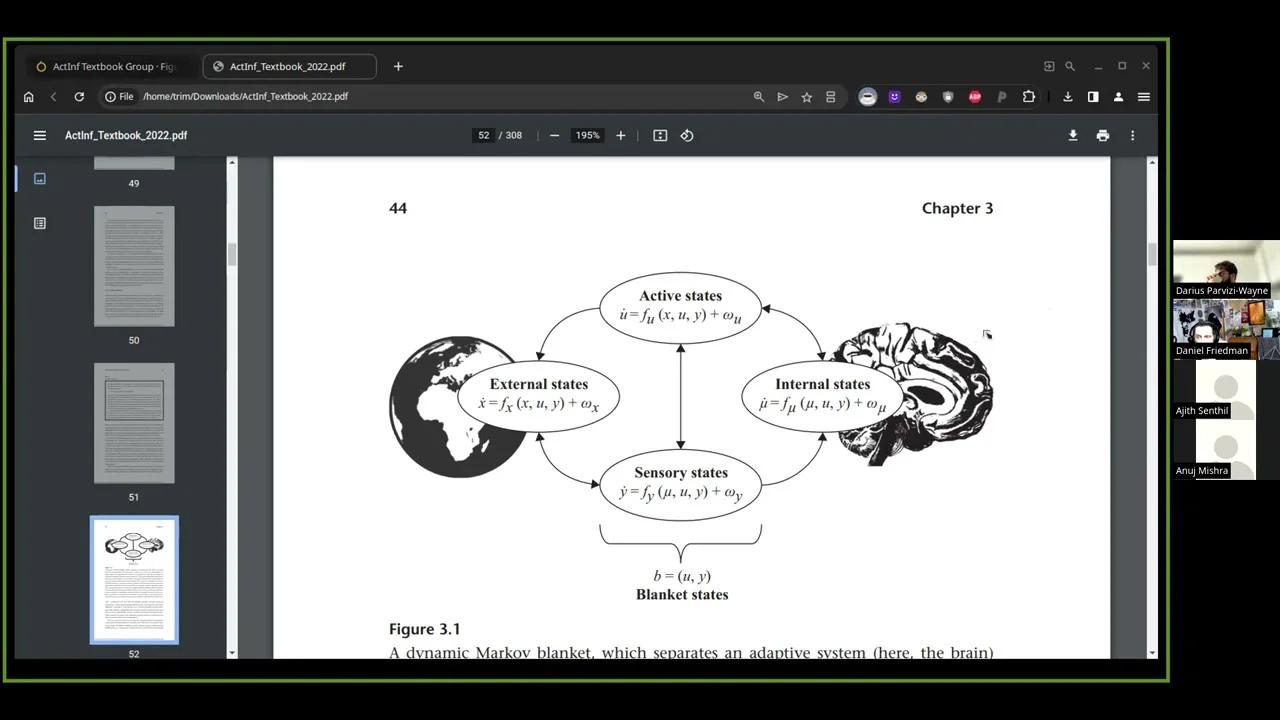Click zoom in to enlarge the PDF page
The width and height of the screenshot is (1280, 720).
coord(620,135)
